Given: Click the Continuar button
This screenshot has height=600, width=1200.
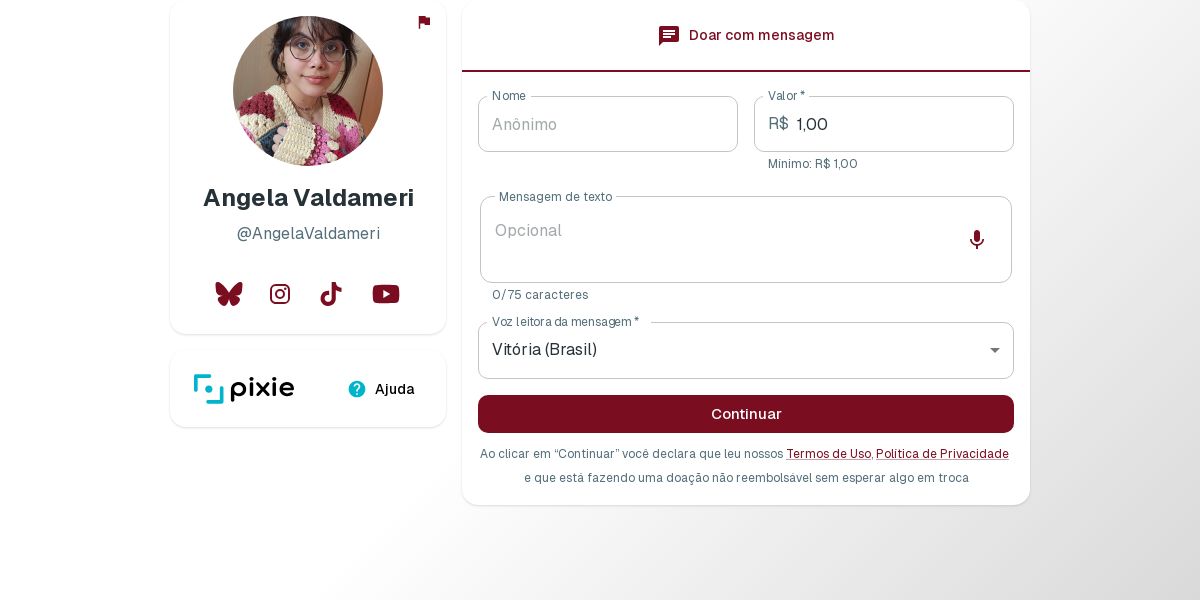Looking at the screenshot, I should click(x=746, y=414).
